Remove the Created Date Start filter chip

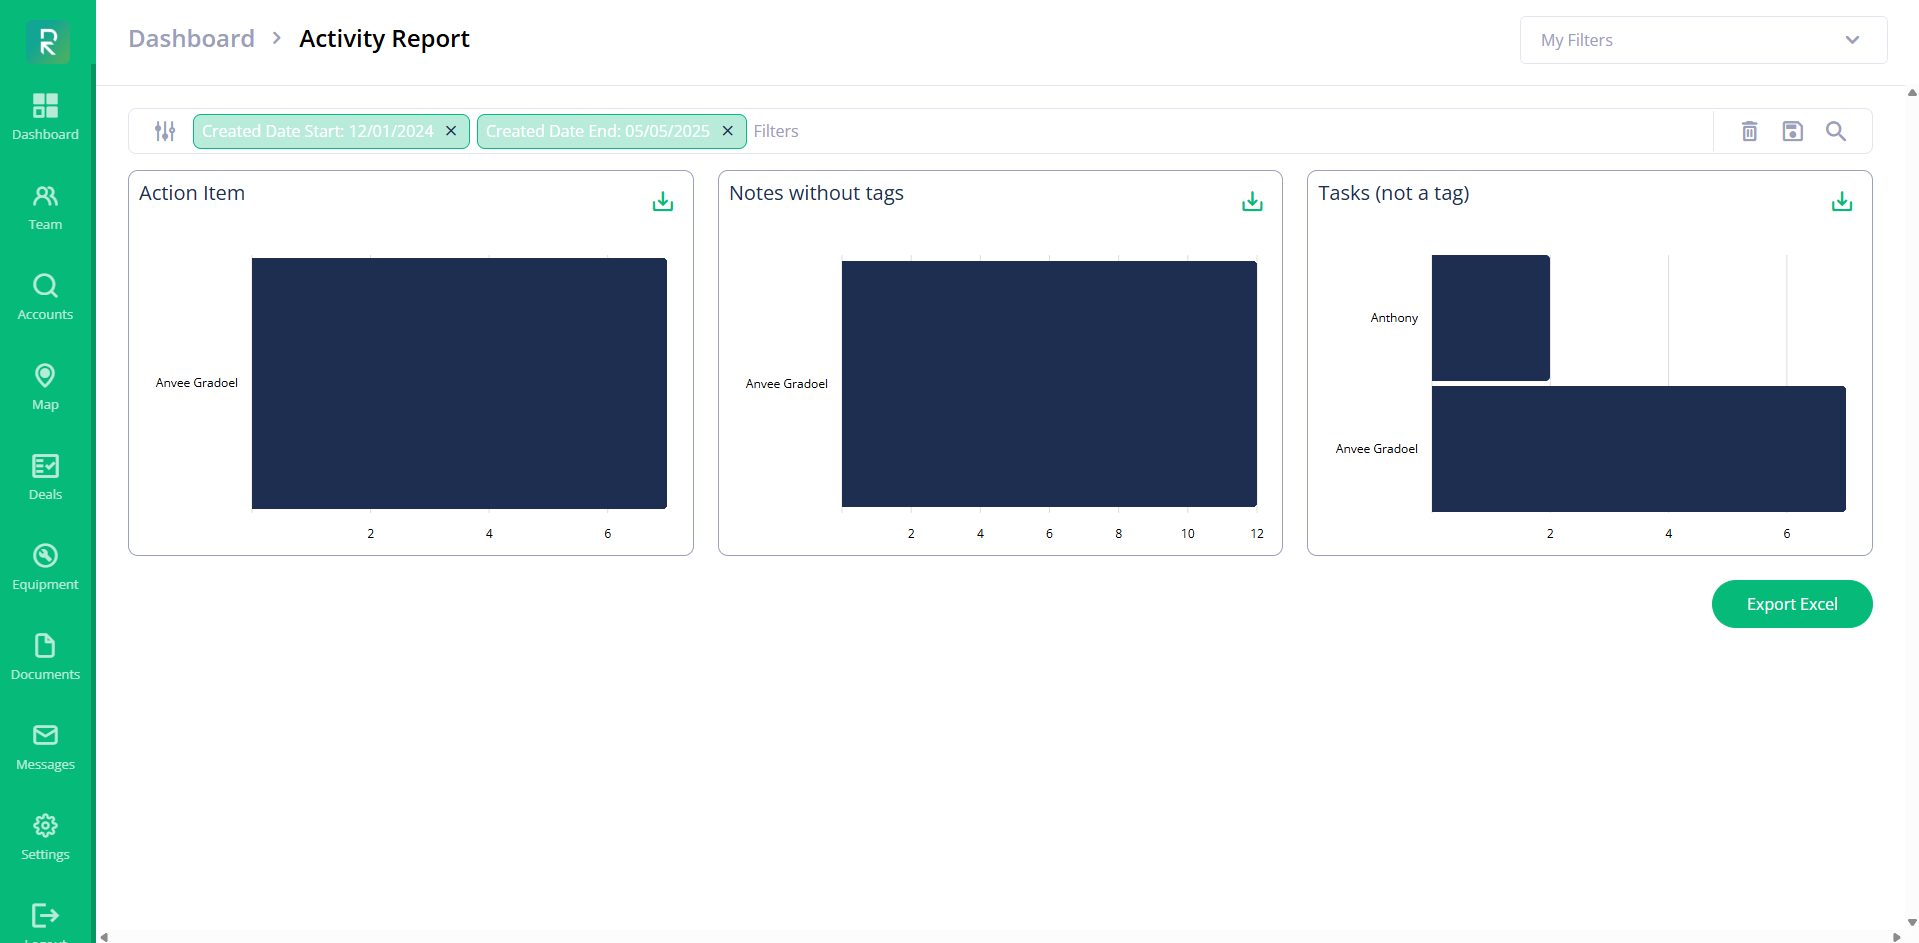(x=451, y=131)
